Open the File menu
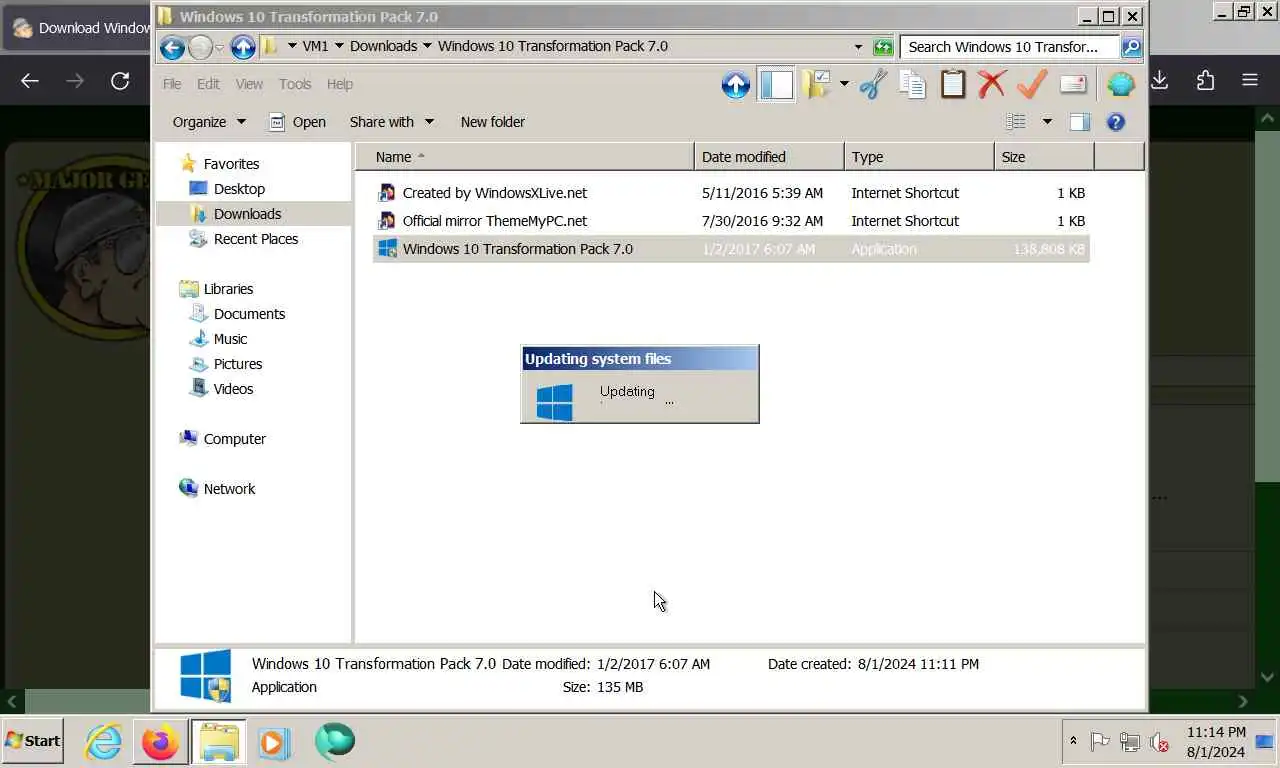Screen dimensions: 1280x768 [x=172, y=84]
